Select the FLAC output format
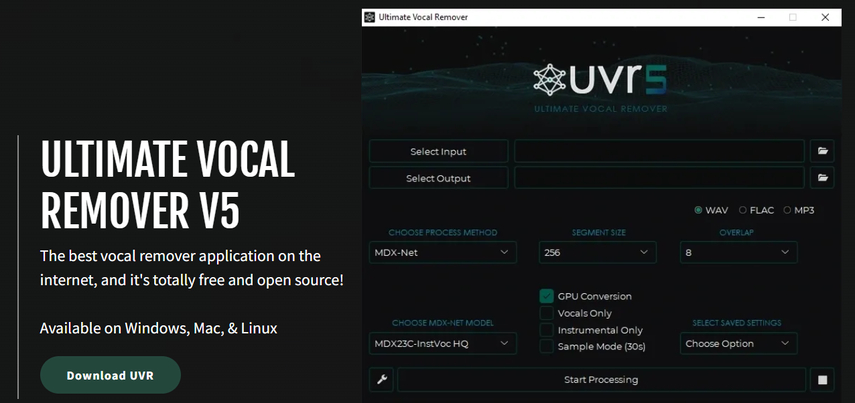 [x=756, y=210]
